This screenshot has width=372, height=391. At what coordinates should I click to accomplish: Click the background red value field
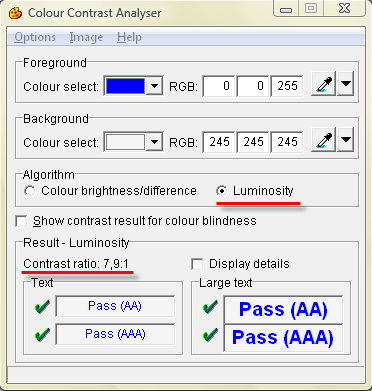[x=219, y=142]
